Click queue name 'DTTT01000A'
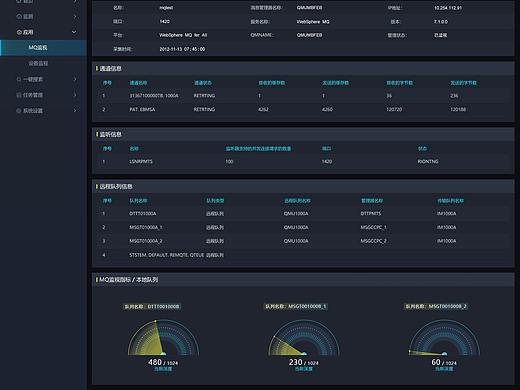This screenshot has height=390, width=520. point(143,213)
